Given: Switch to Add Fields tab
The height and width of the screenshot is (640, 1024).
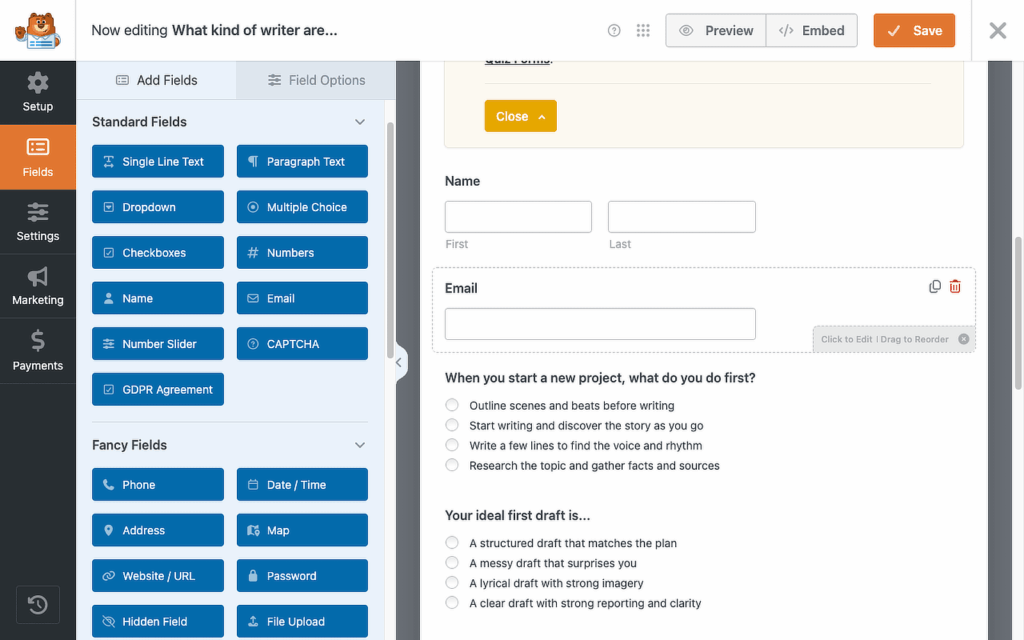Looking at the screenshot, I should 157,80.
